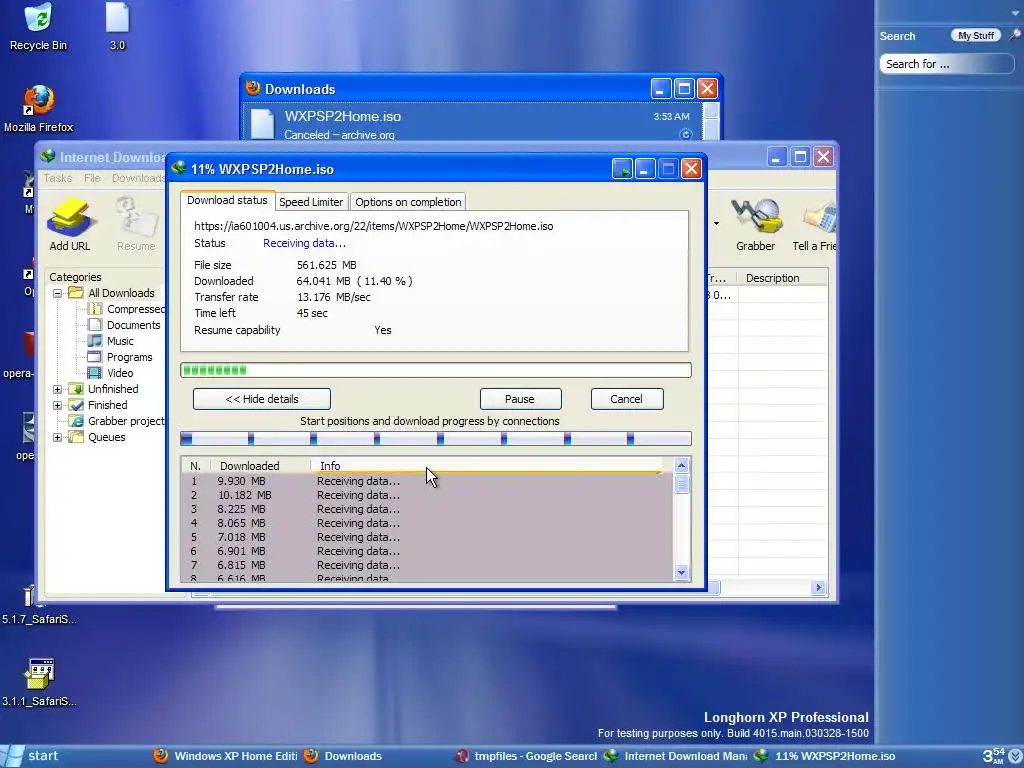Click the Search for input field
This screenshot has width=1024, height=768.
coord(946,64)
